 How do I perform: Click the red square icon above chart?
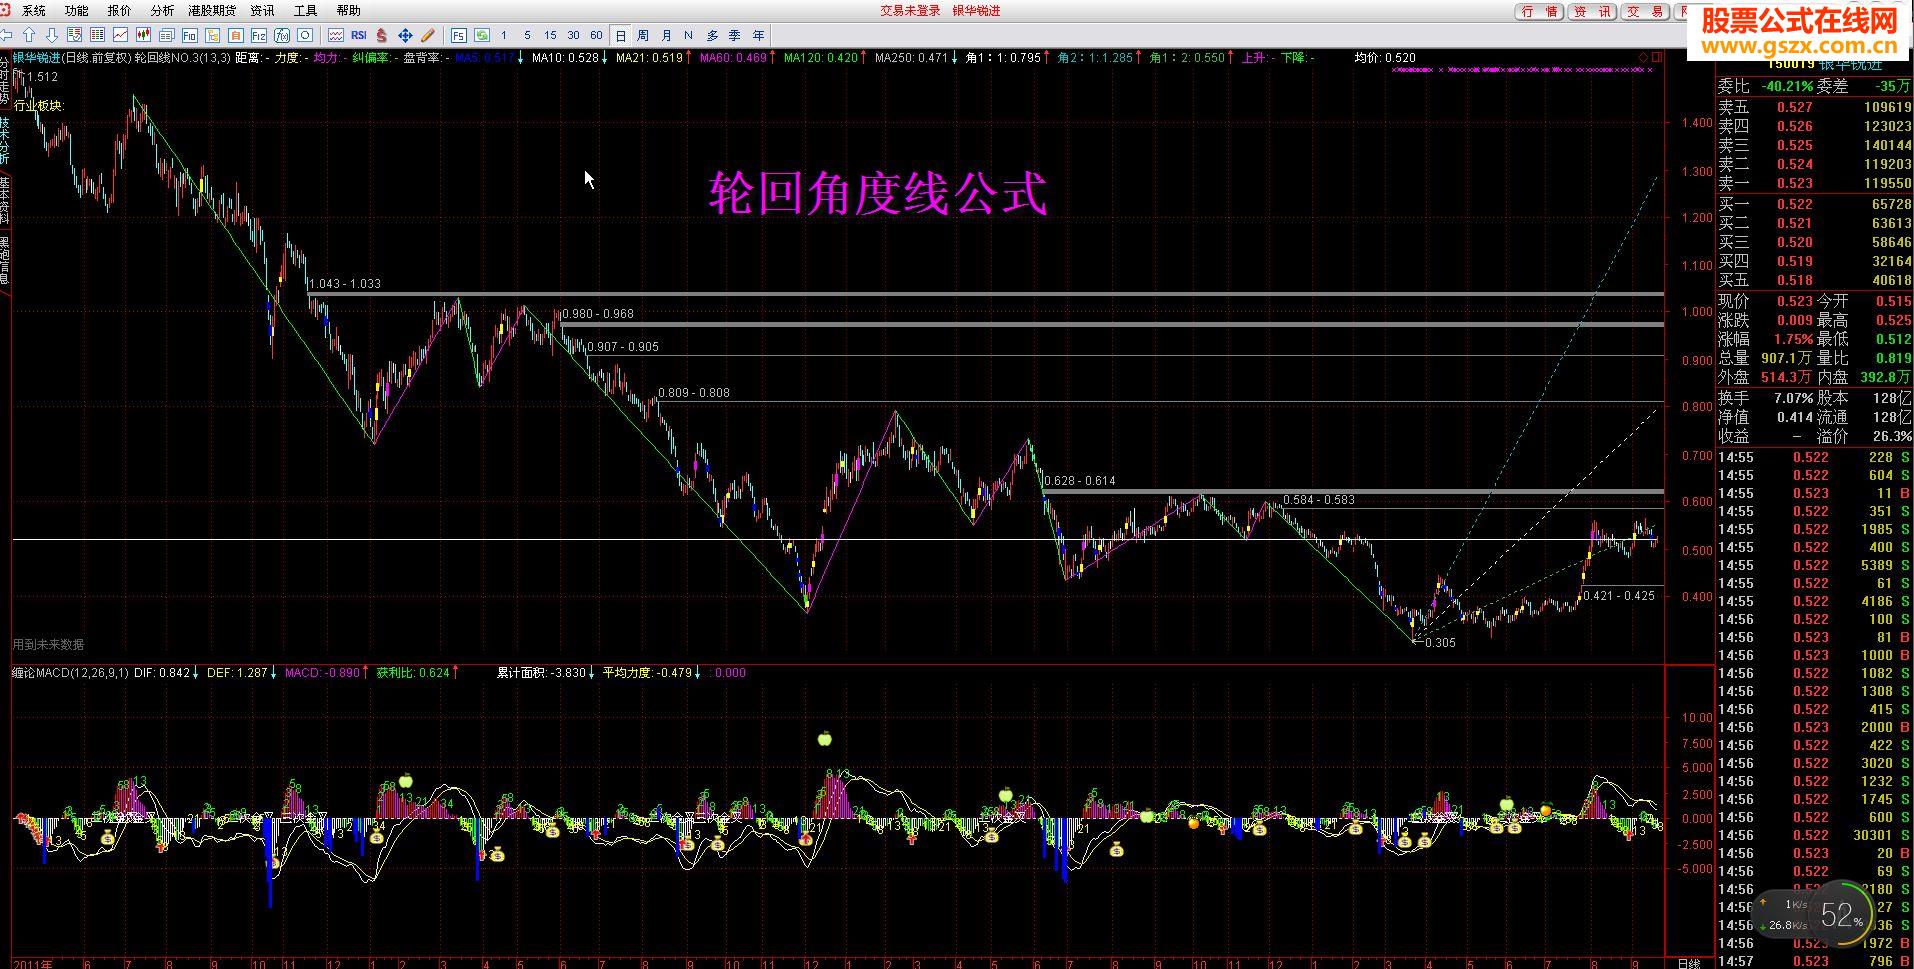click(1657, 58)
